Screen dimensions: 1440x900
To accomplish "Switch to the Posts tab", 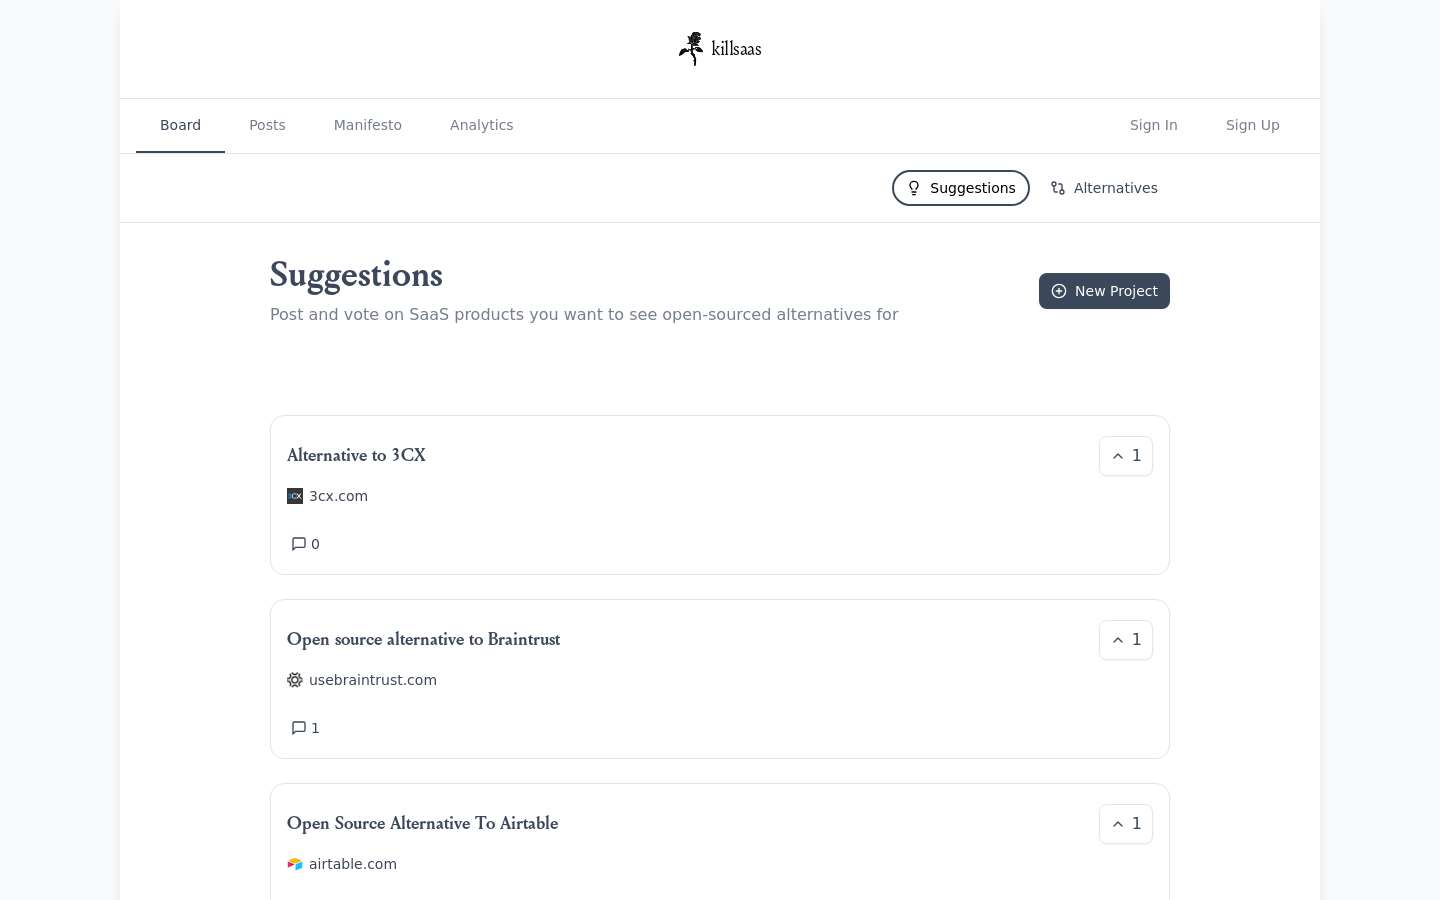I will coord(267,125).
